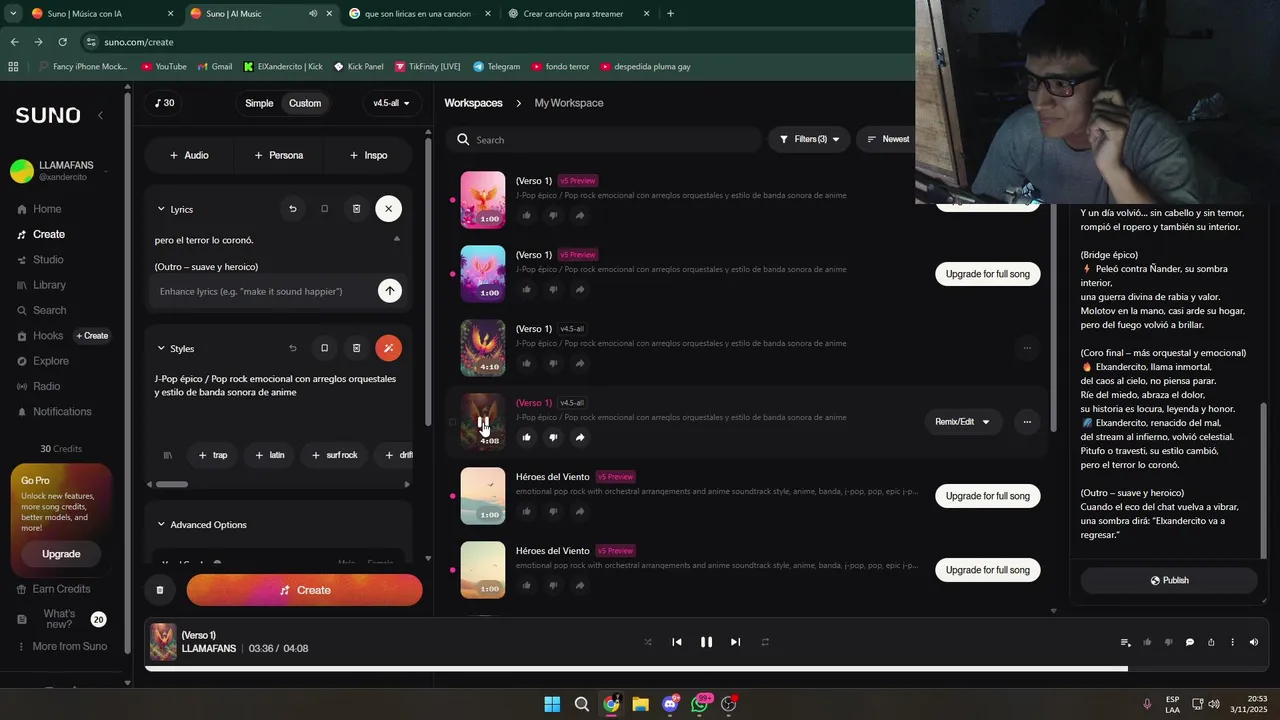Open the Home page in the sidebar
Screen dimensions: 1280x720
pyautogui.click(x=47, y=209)
